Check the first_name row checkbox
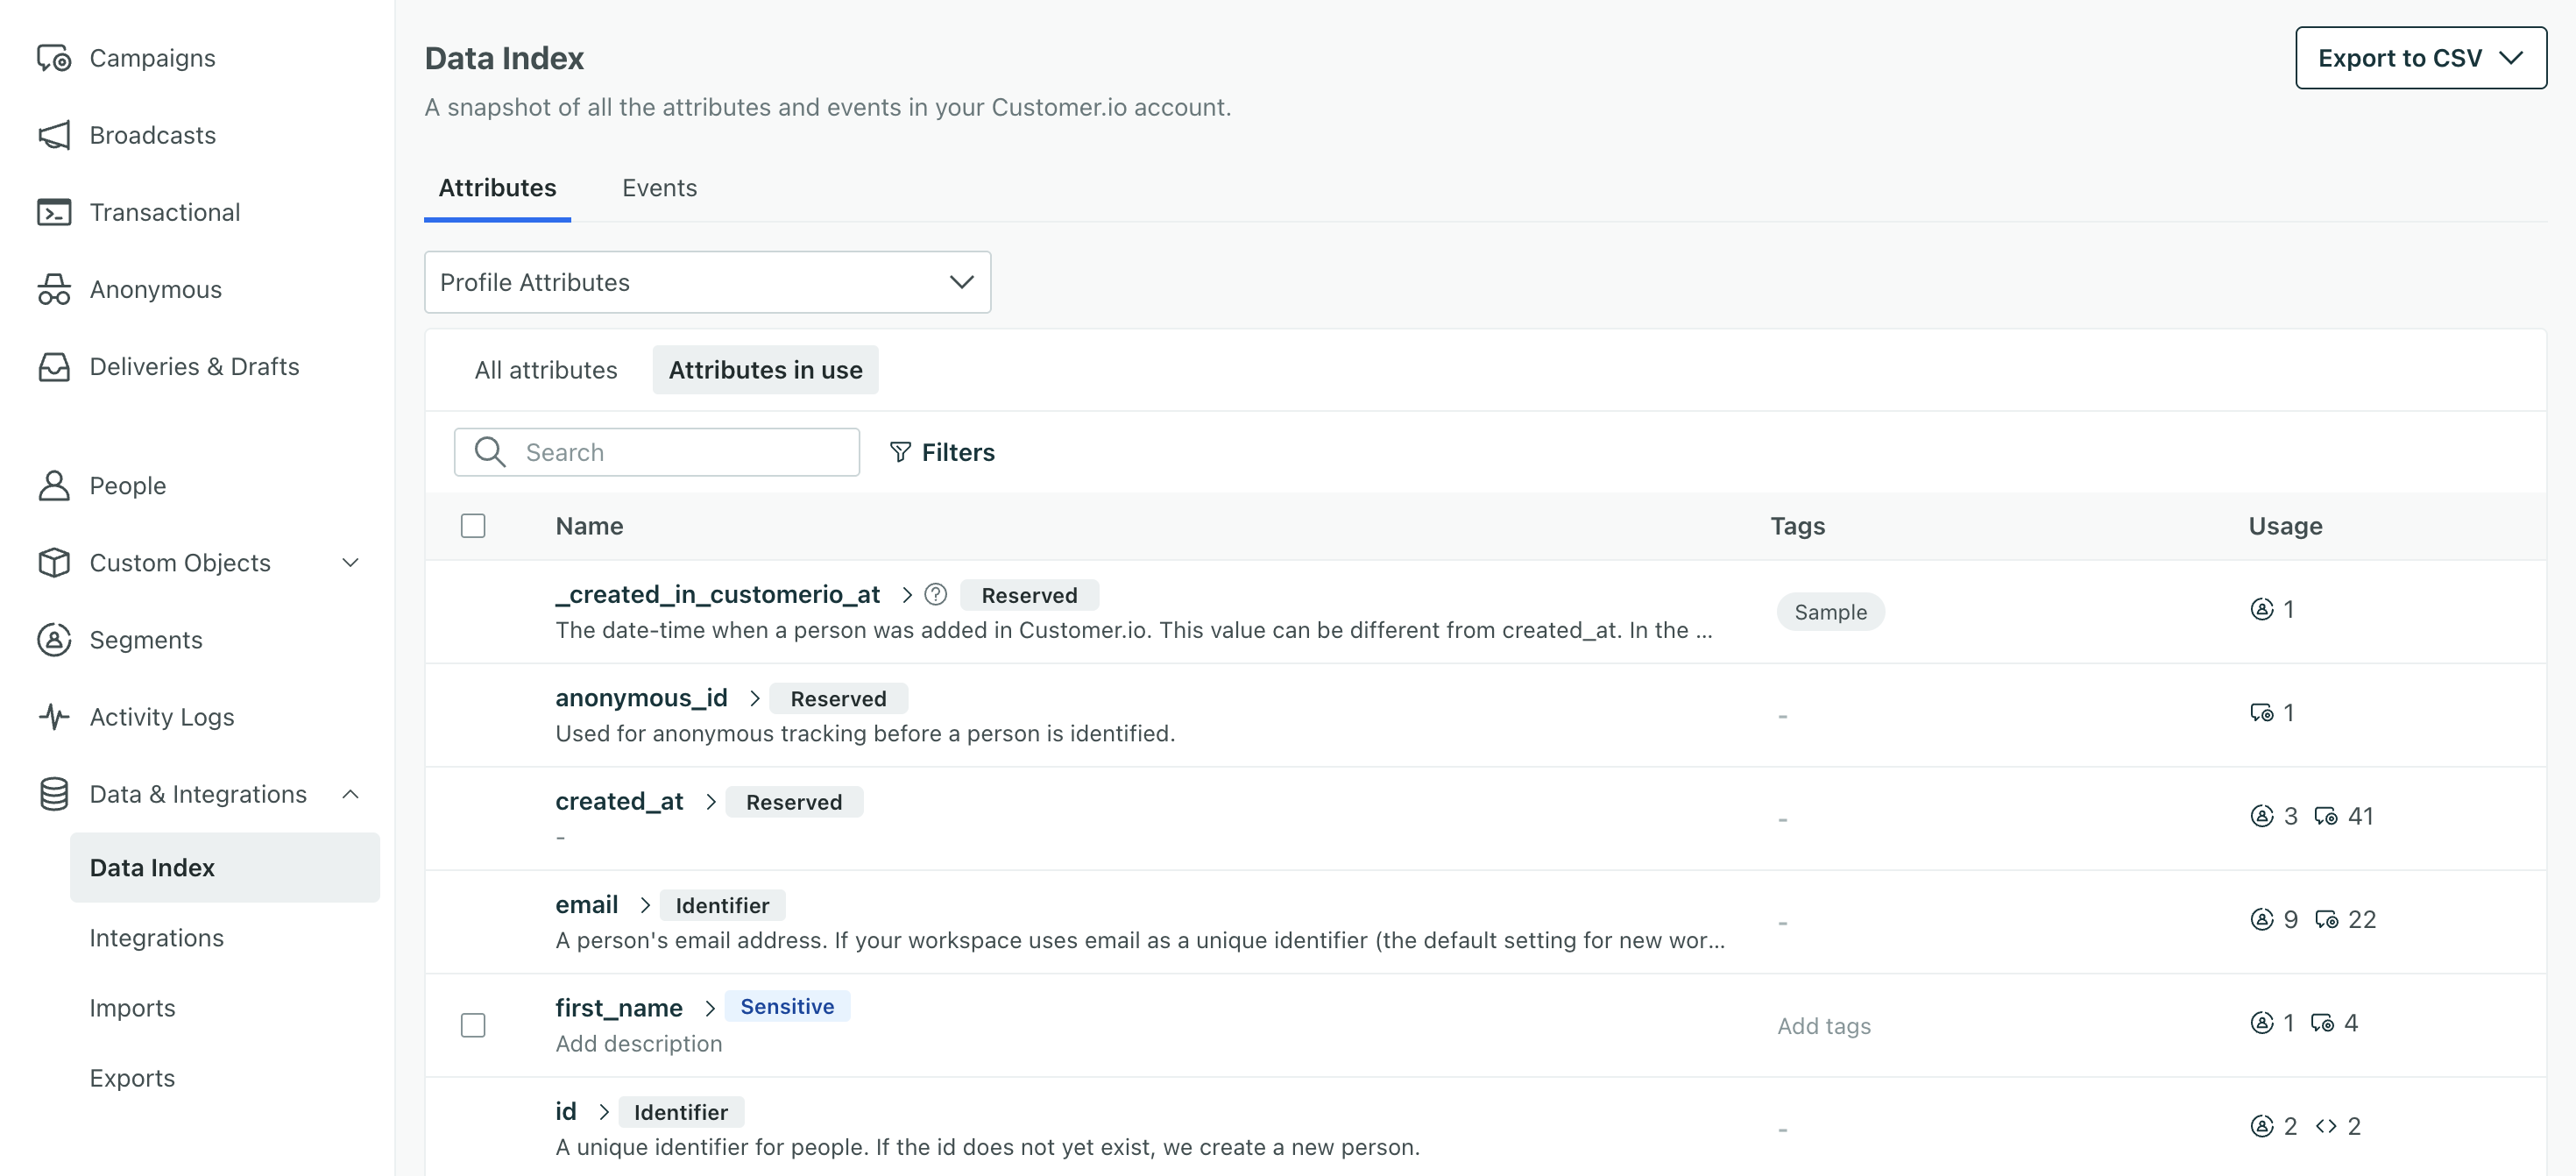2576x1176 pixels. click(473, 1025)
